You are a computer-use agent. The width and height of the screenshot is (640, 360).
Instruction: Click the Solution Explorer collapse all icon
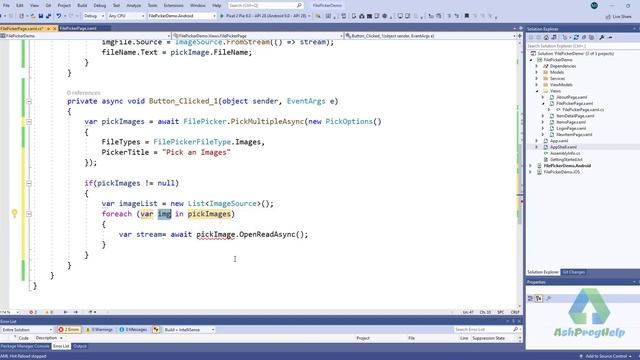(x=584, y=38)
